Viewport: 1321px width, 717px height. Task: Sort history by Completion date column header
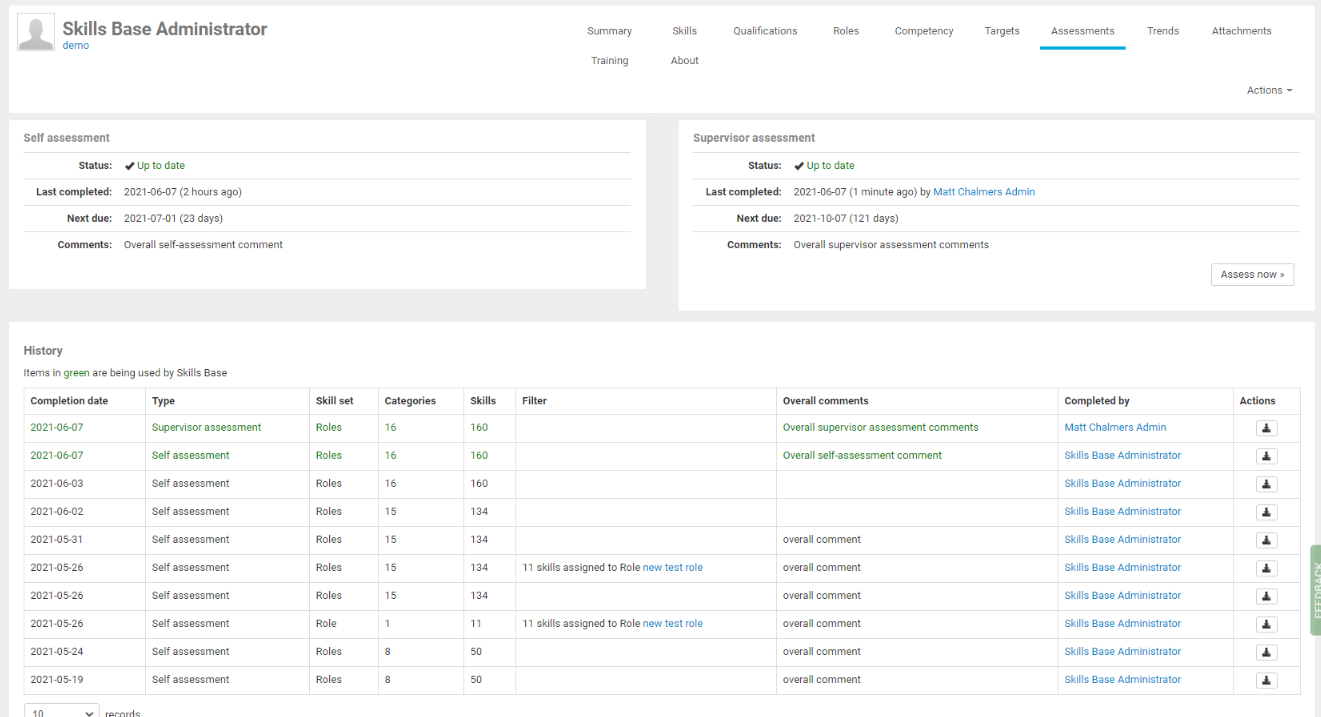(x=69, y=401)
